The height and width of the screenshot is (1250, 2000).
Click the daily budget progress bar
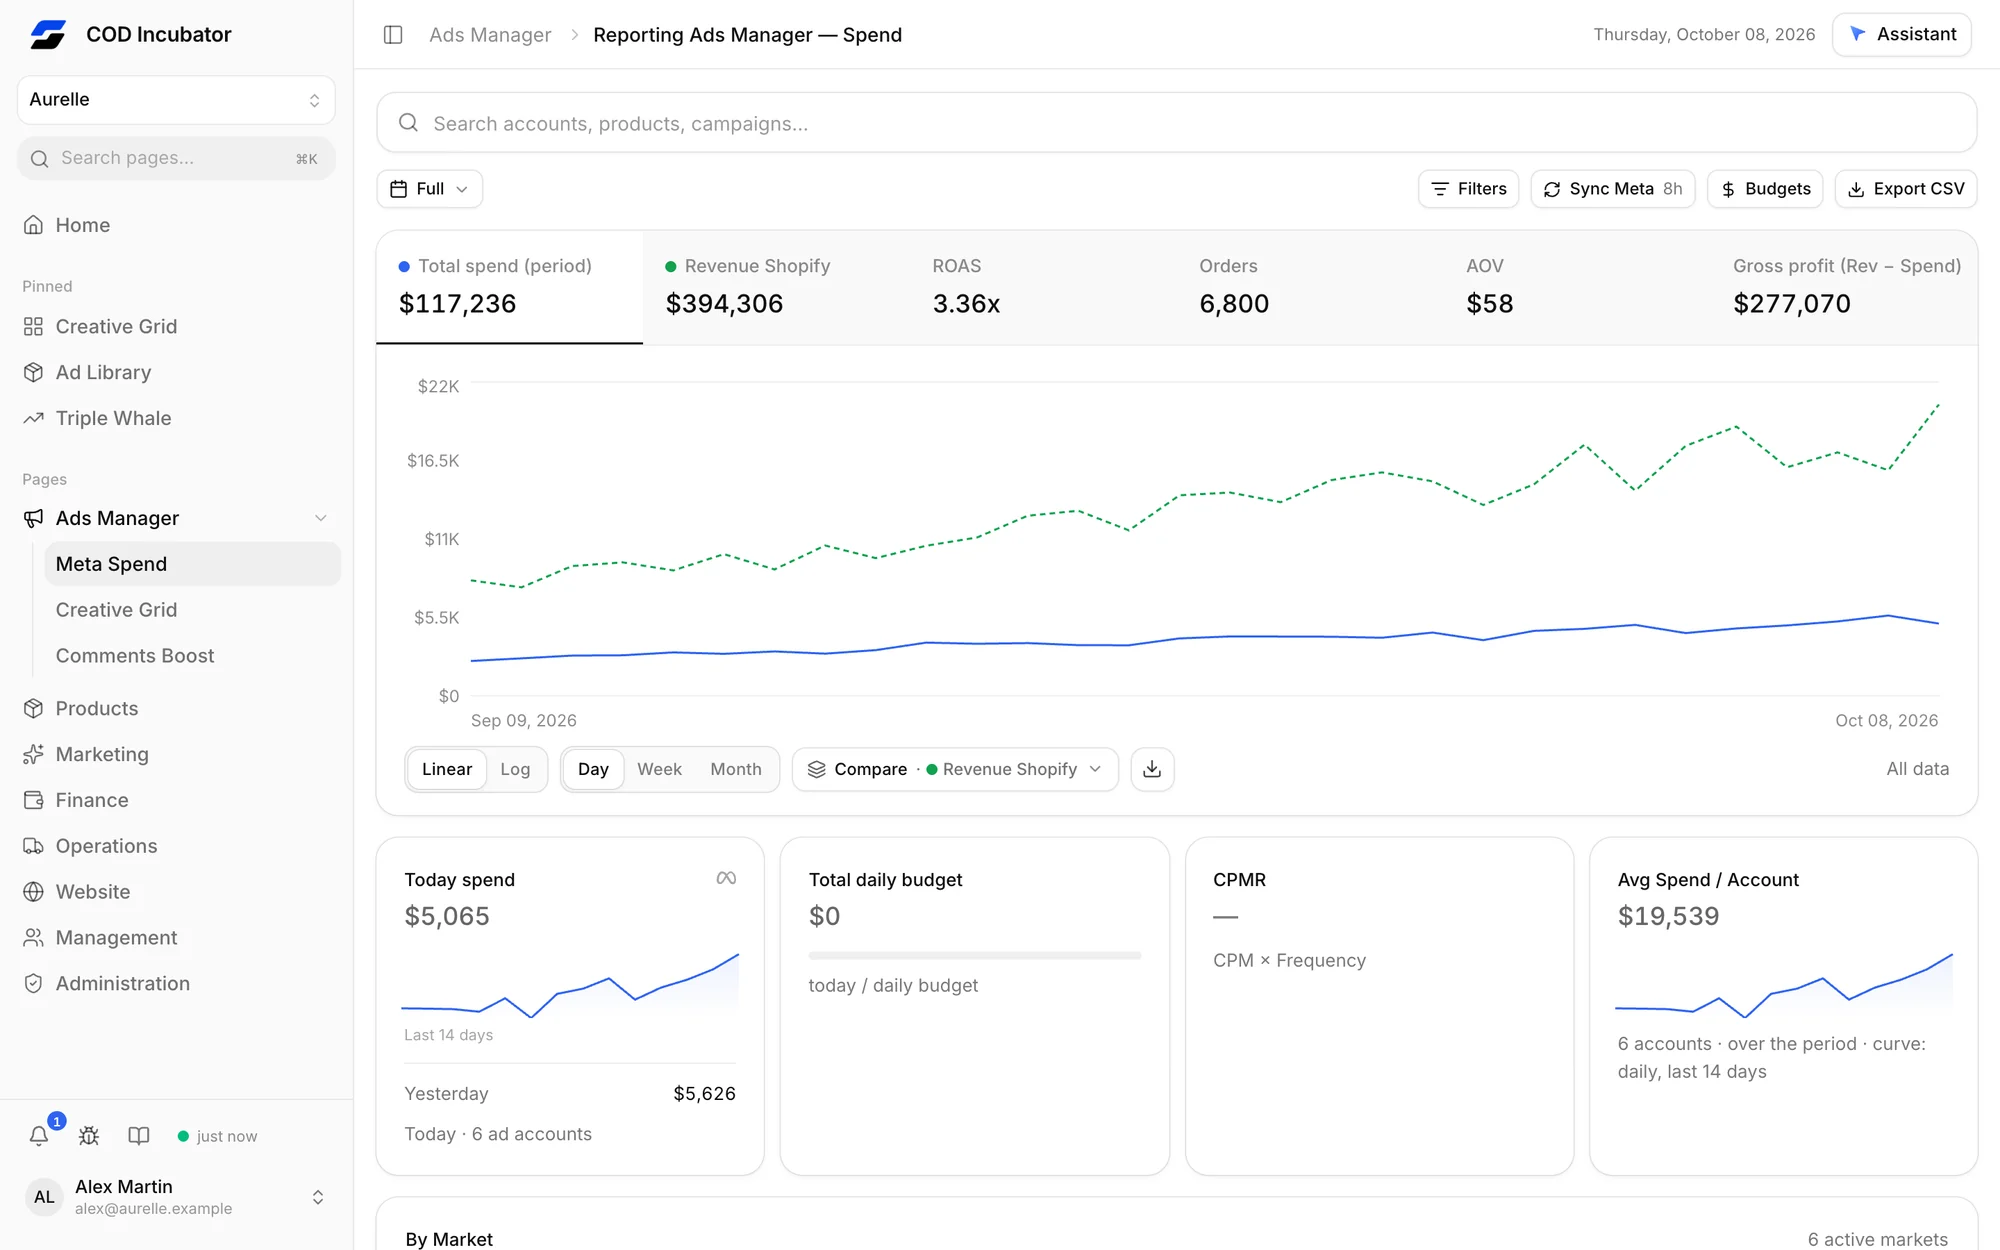[975, 956]
